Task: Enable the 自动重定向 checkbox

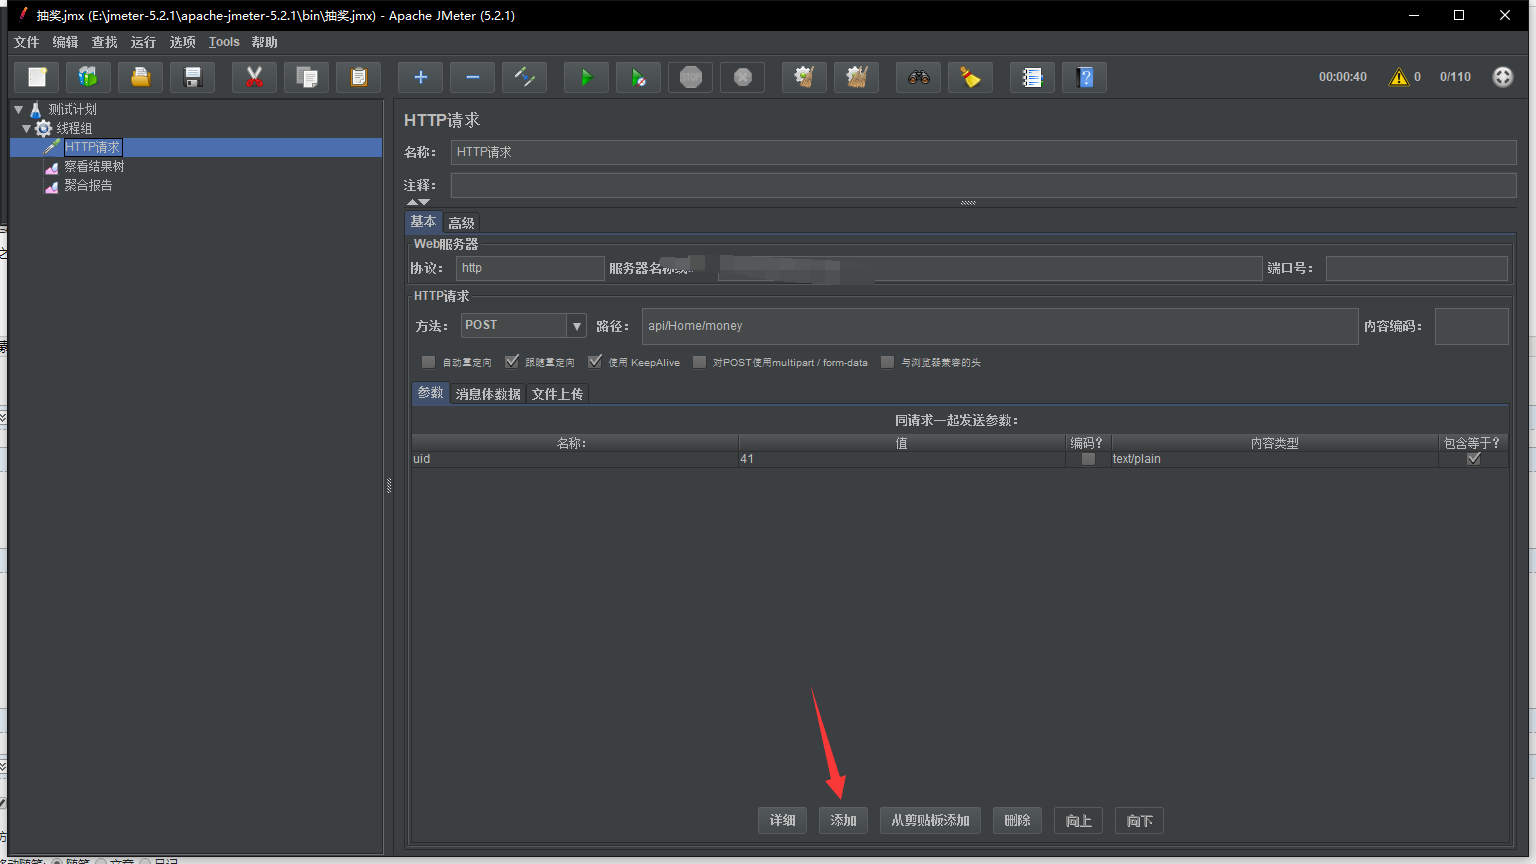Action: (429, 362)
